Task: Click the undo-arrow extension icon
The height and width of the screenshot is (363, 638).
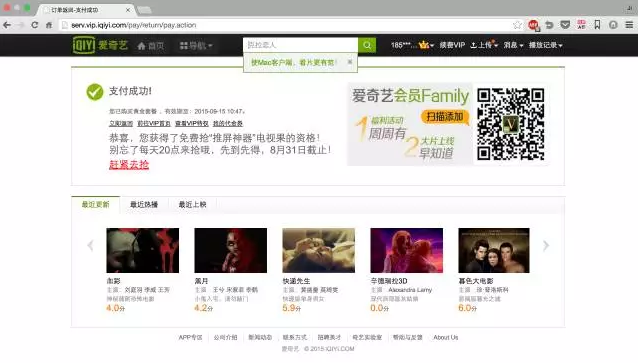Action: click(549, 25)
